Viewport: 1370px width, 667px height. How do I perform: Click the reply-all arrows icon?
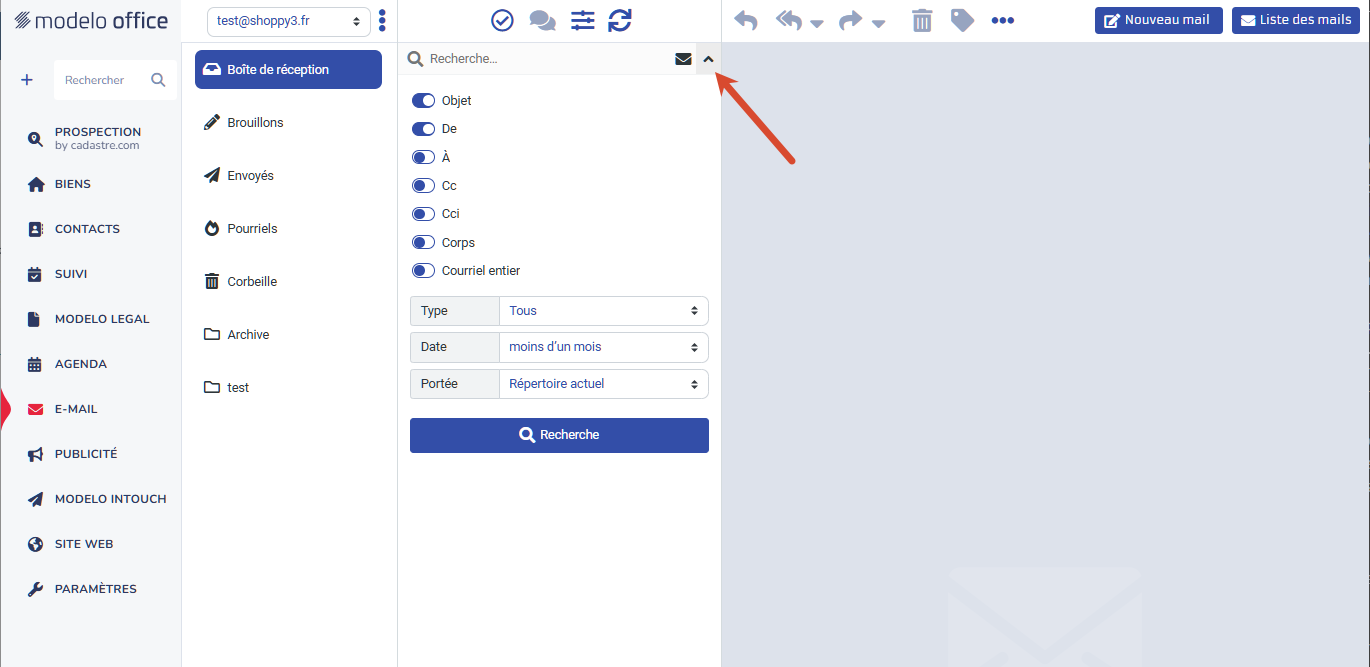(x=789, y=20)
